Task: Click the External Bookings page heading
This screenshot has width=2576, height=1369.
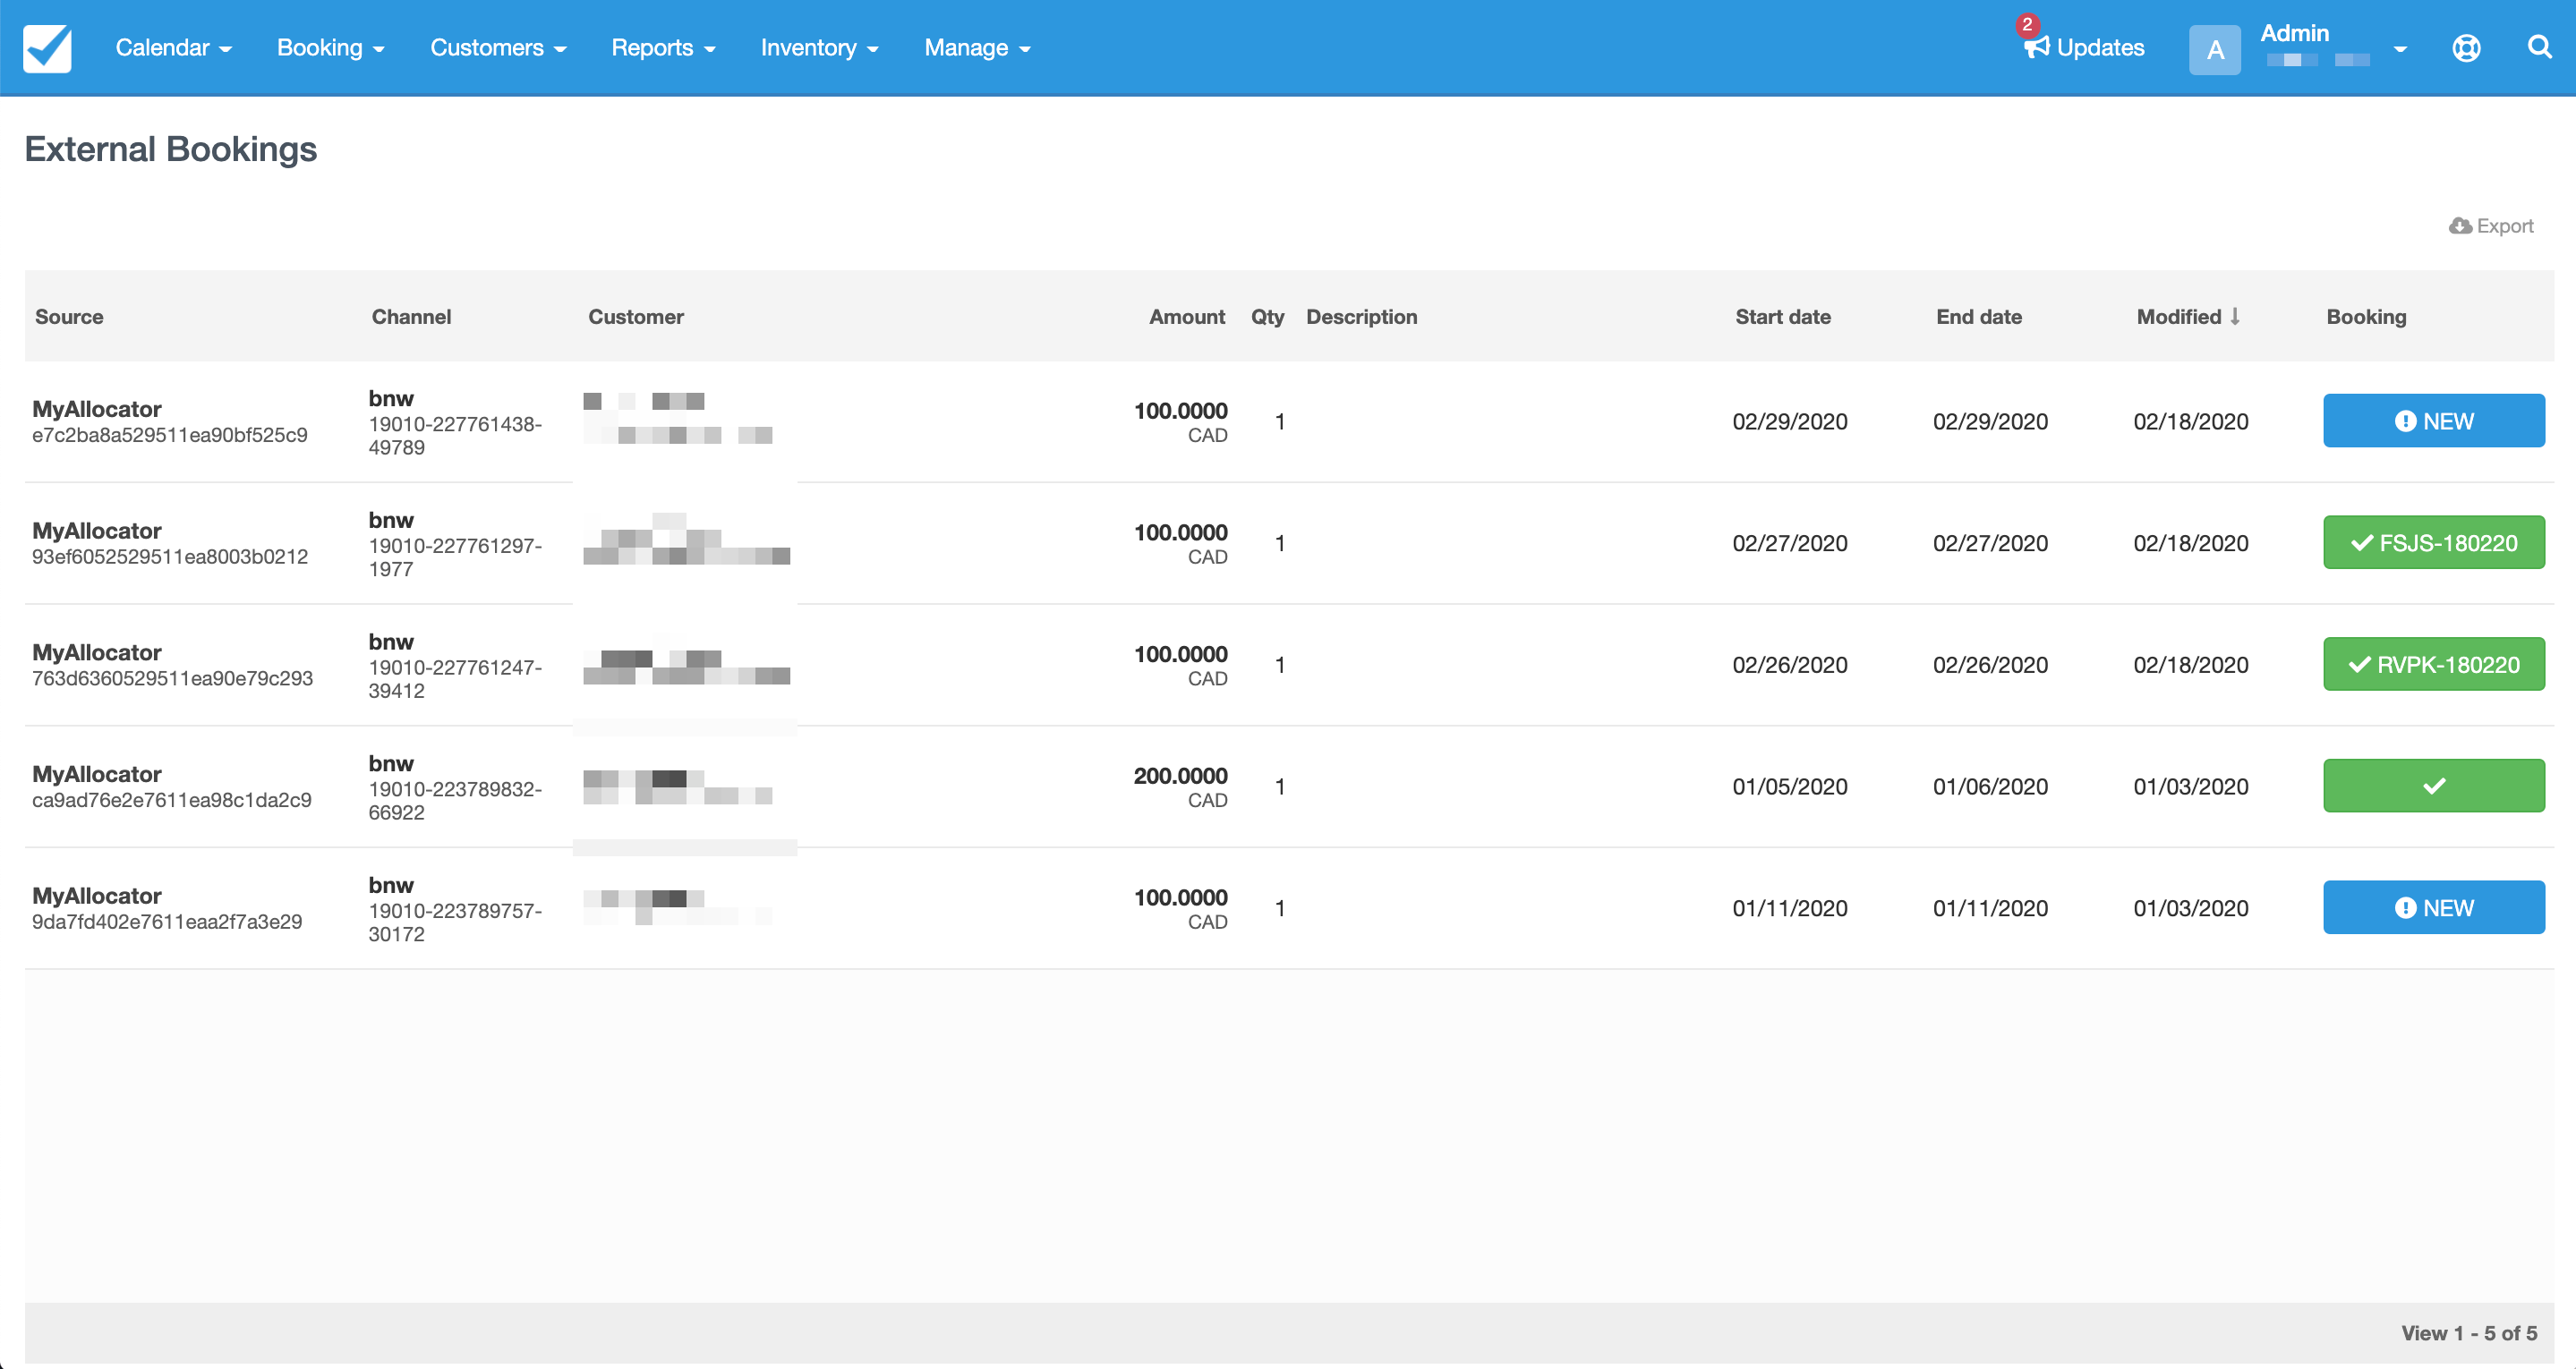Action: click(170, 149)
